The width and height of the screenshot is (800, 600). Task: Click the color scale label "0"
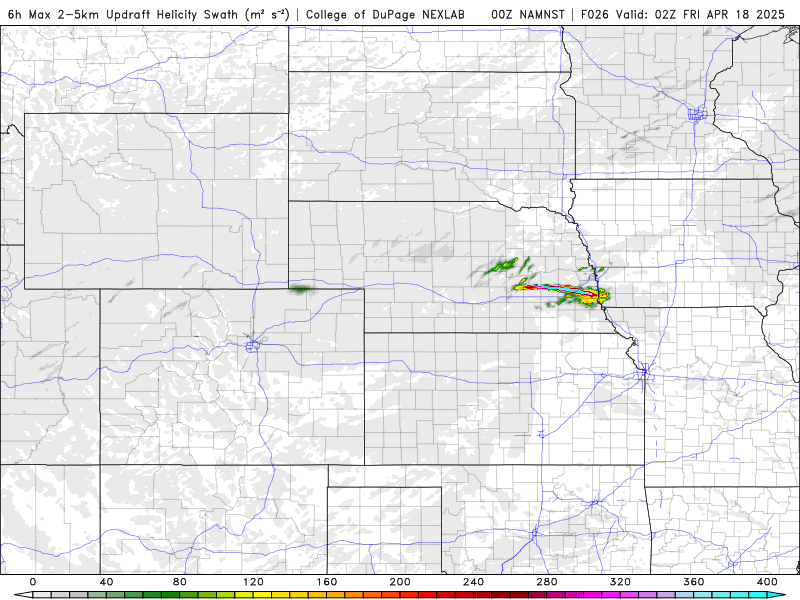click(33, 582)
